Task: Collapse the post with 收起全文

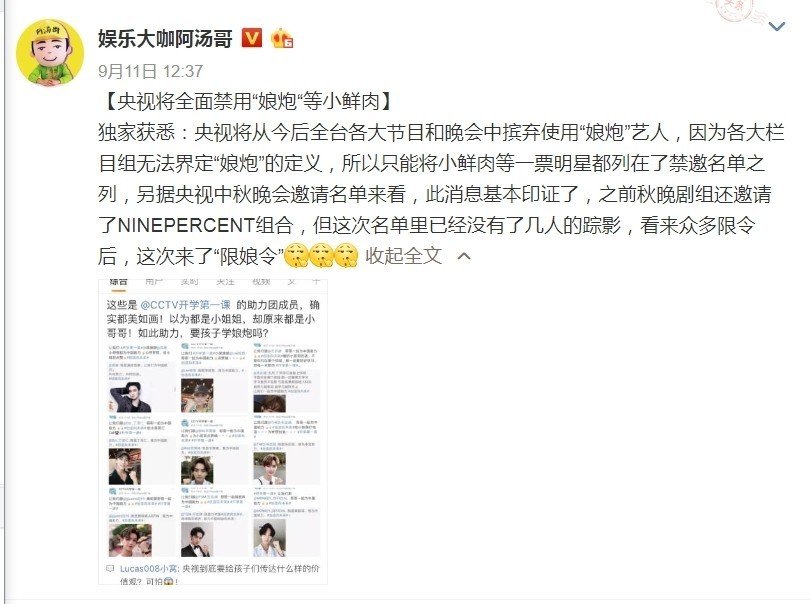Action: click(x=403, y=256)
